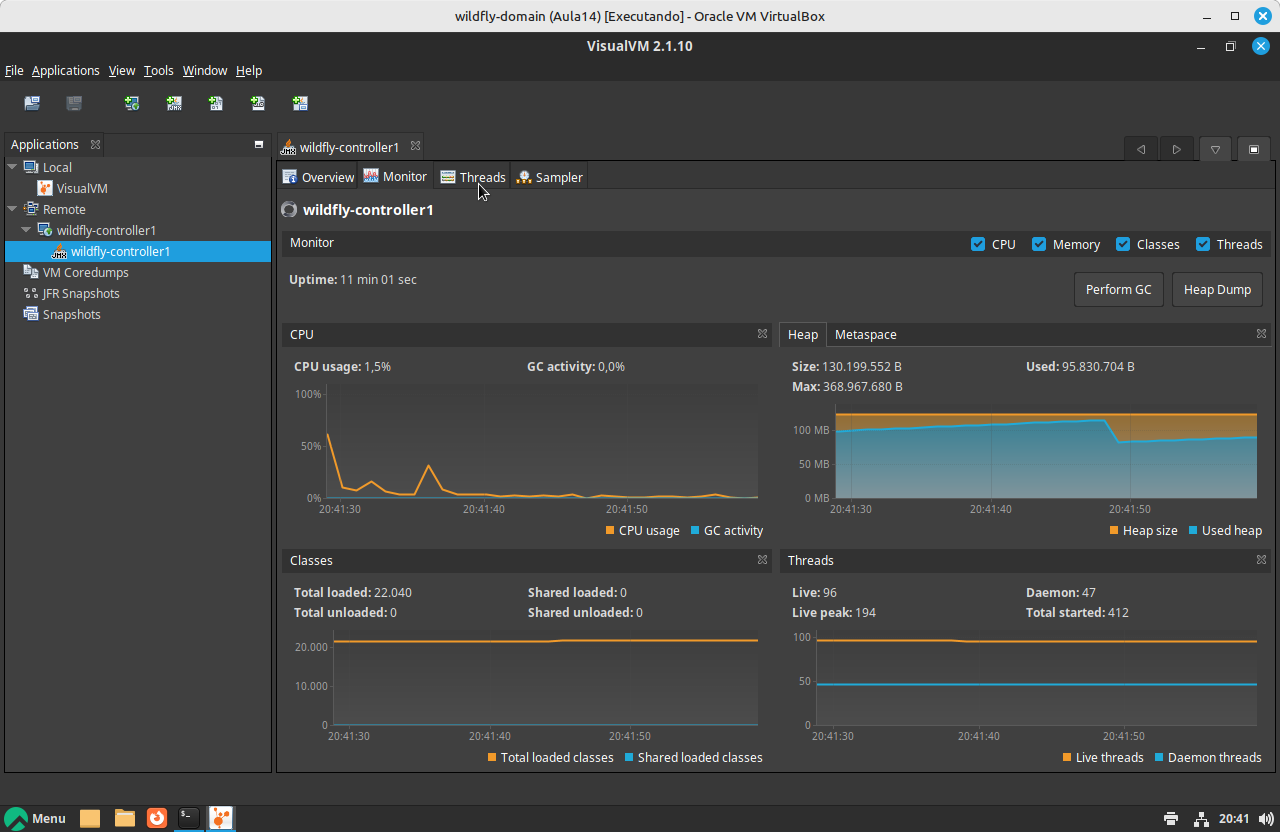Click the Add JMX Connection toolbar icon
Image resolution: width=1280 pixels, height=832 pixels.
(x=174, y=103)
